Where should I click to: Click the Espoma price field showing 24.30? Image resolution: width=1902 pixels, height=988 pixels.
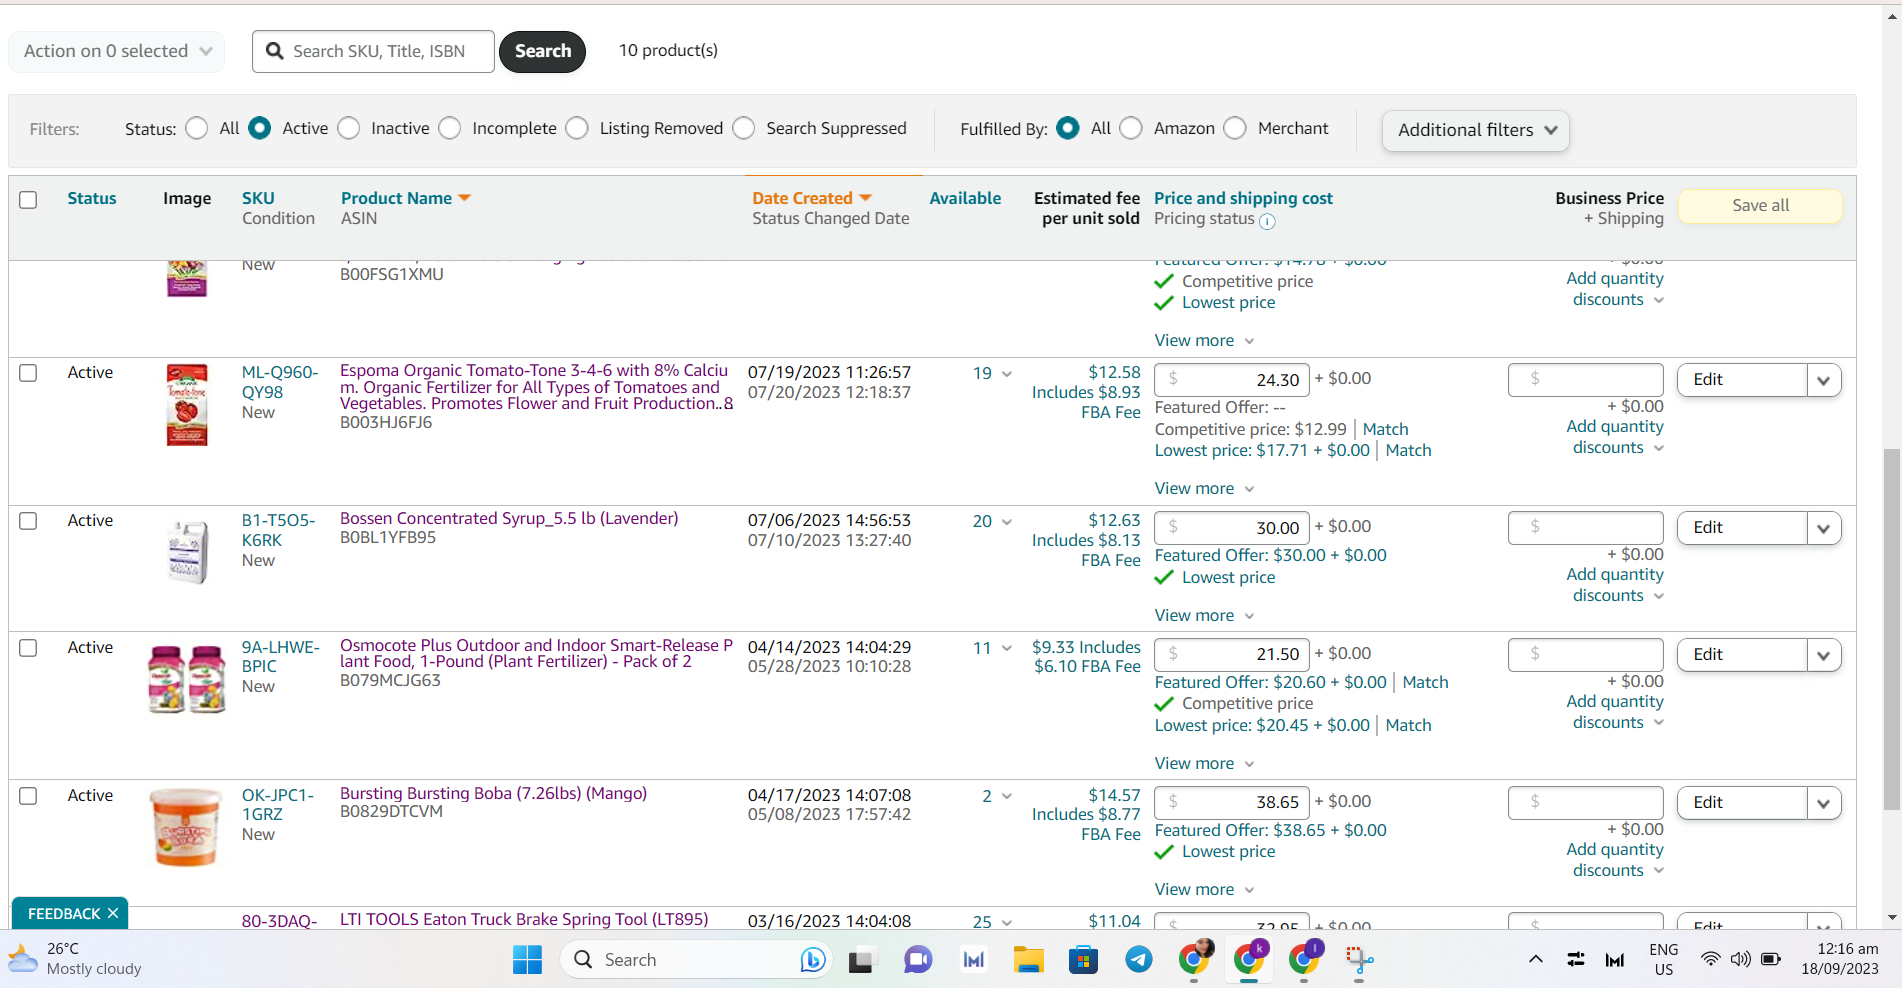click(1232, 380)
